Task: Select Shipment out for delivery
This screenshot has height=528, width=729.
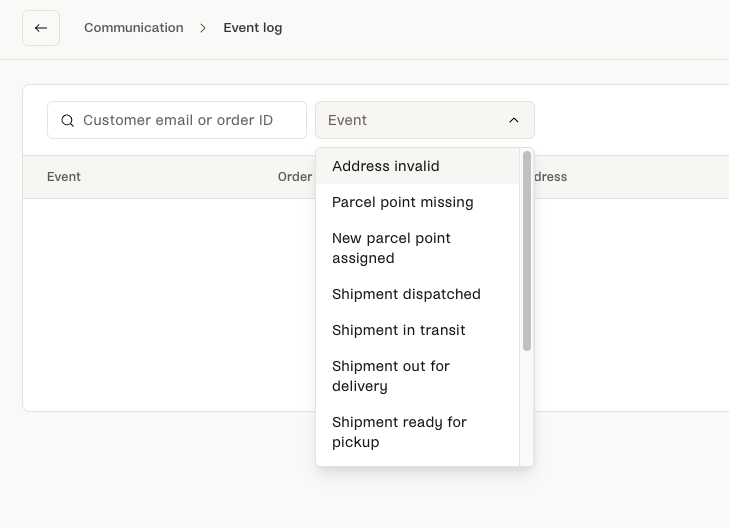Action: [391, 376]
